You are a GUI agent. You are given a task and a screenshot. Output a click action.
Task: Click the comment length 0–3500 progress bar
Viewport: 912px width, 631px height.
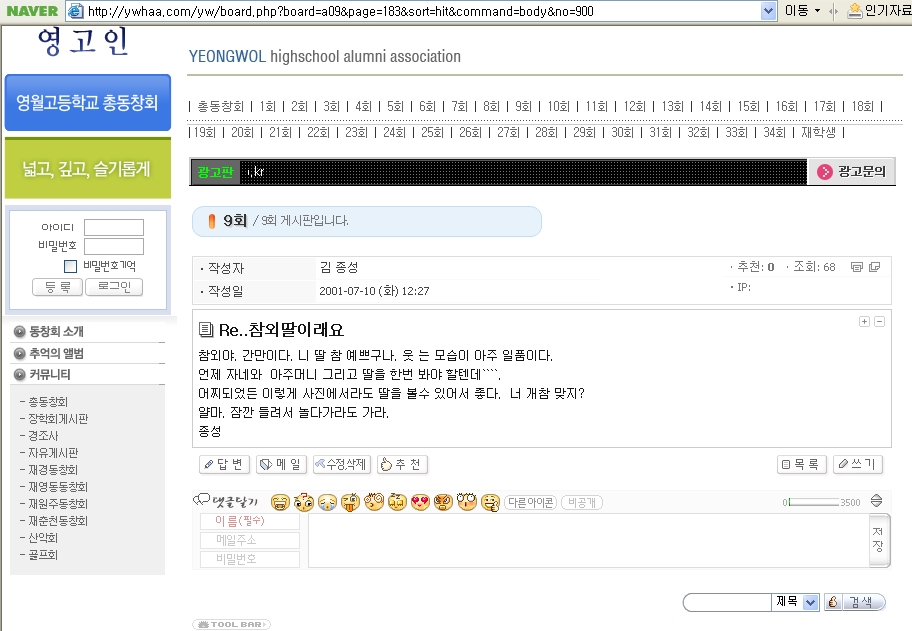click(814, 502)
